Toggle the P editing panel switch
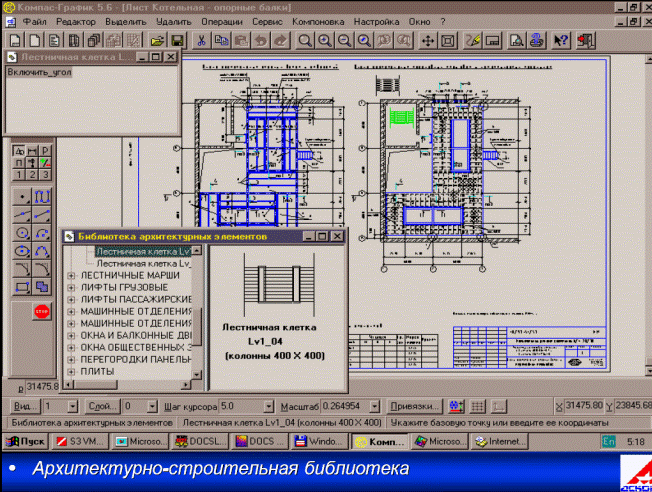 (45, 151)
